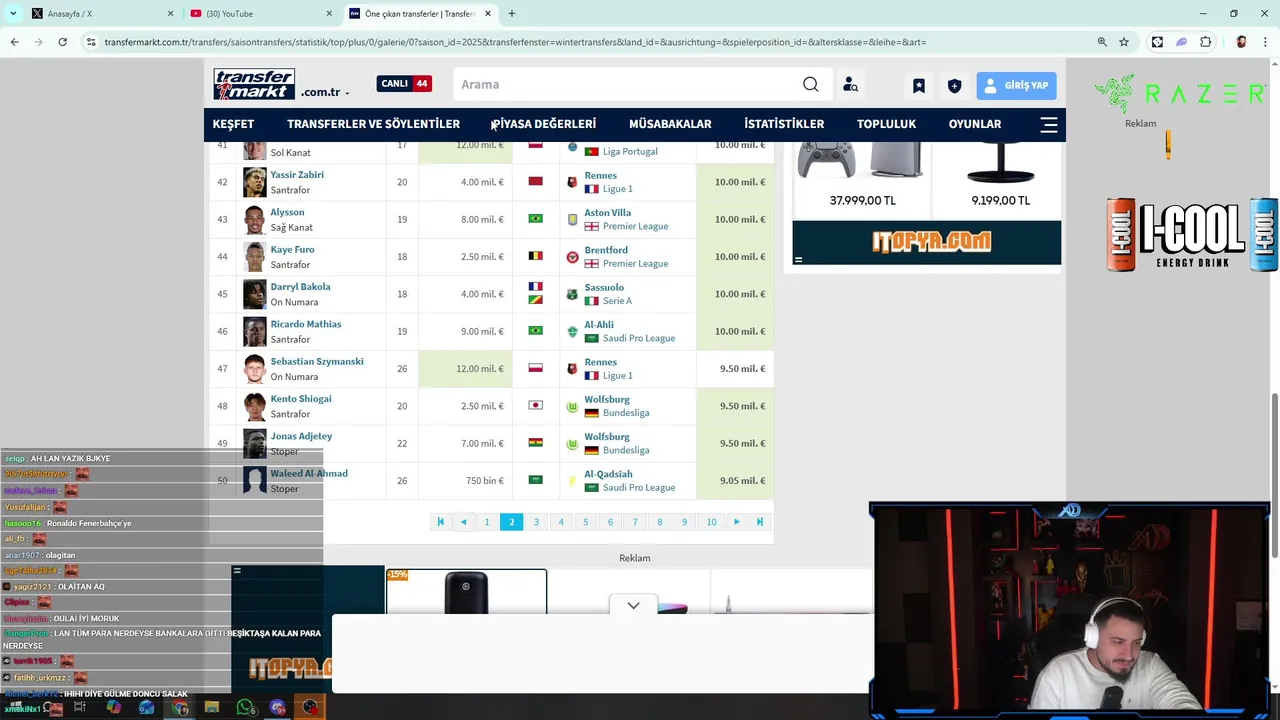Screen dimensions: 1280x720
Task: Go to next results page arrow
Action: 737,522
